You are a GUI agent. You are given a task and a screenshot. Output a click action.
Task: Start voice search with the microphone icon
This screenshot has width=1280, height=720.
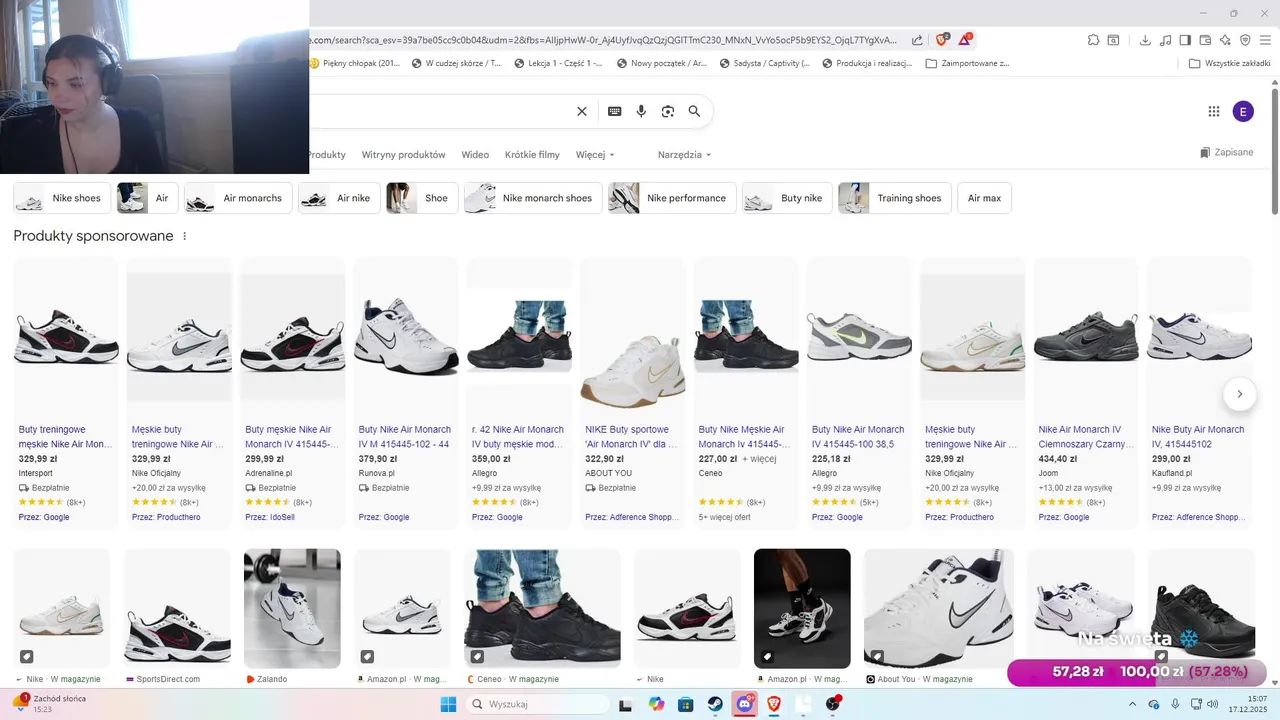pos(641,111)
